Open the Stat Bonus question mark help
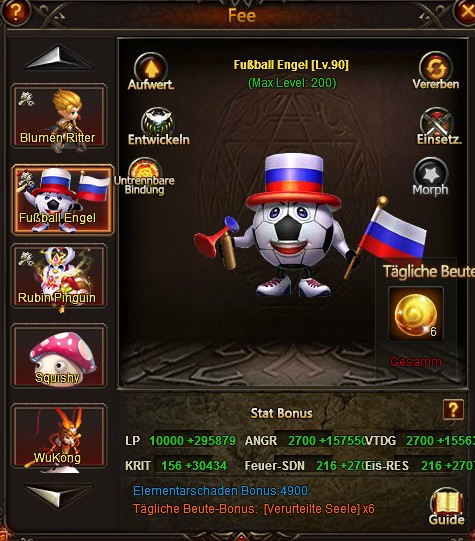 click(x=453, y=410)
